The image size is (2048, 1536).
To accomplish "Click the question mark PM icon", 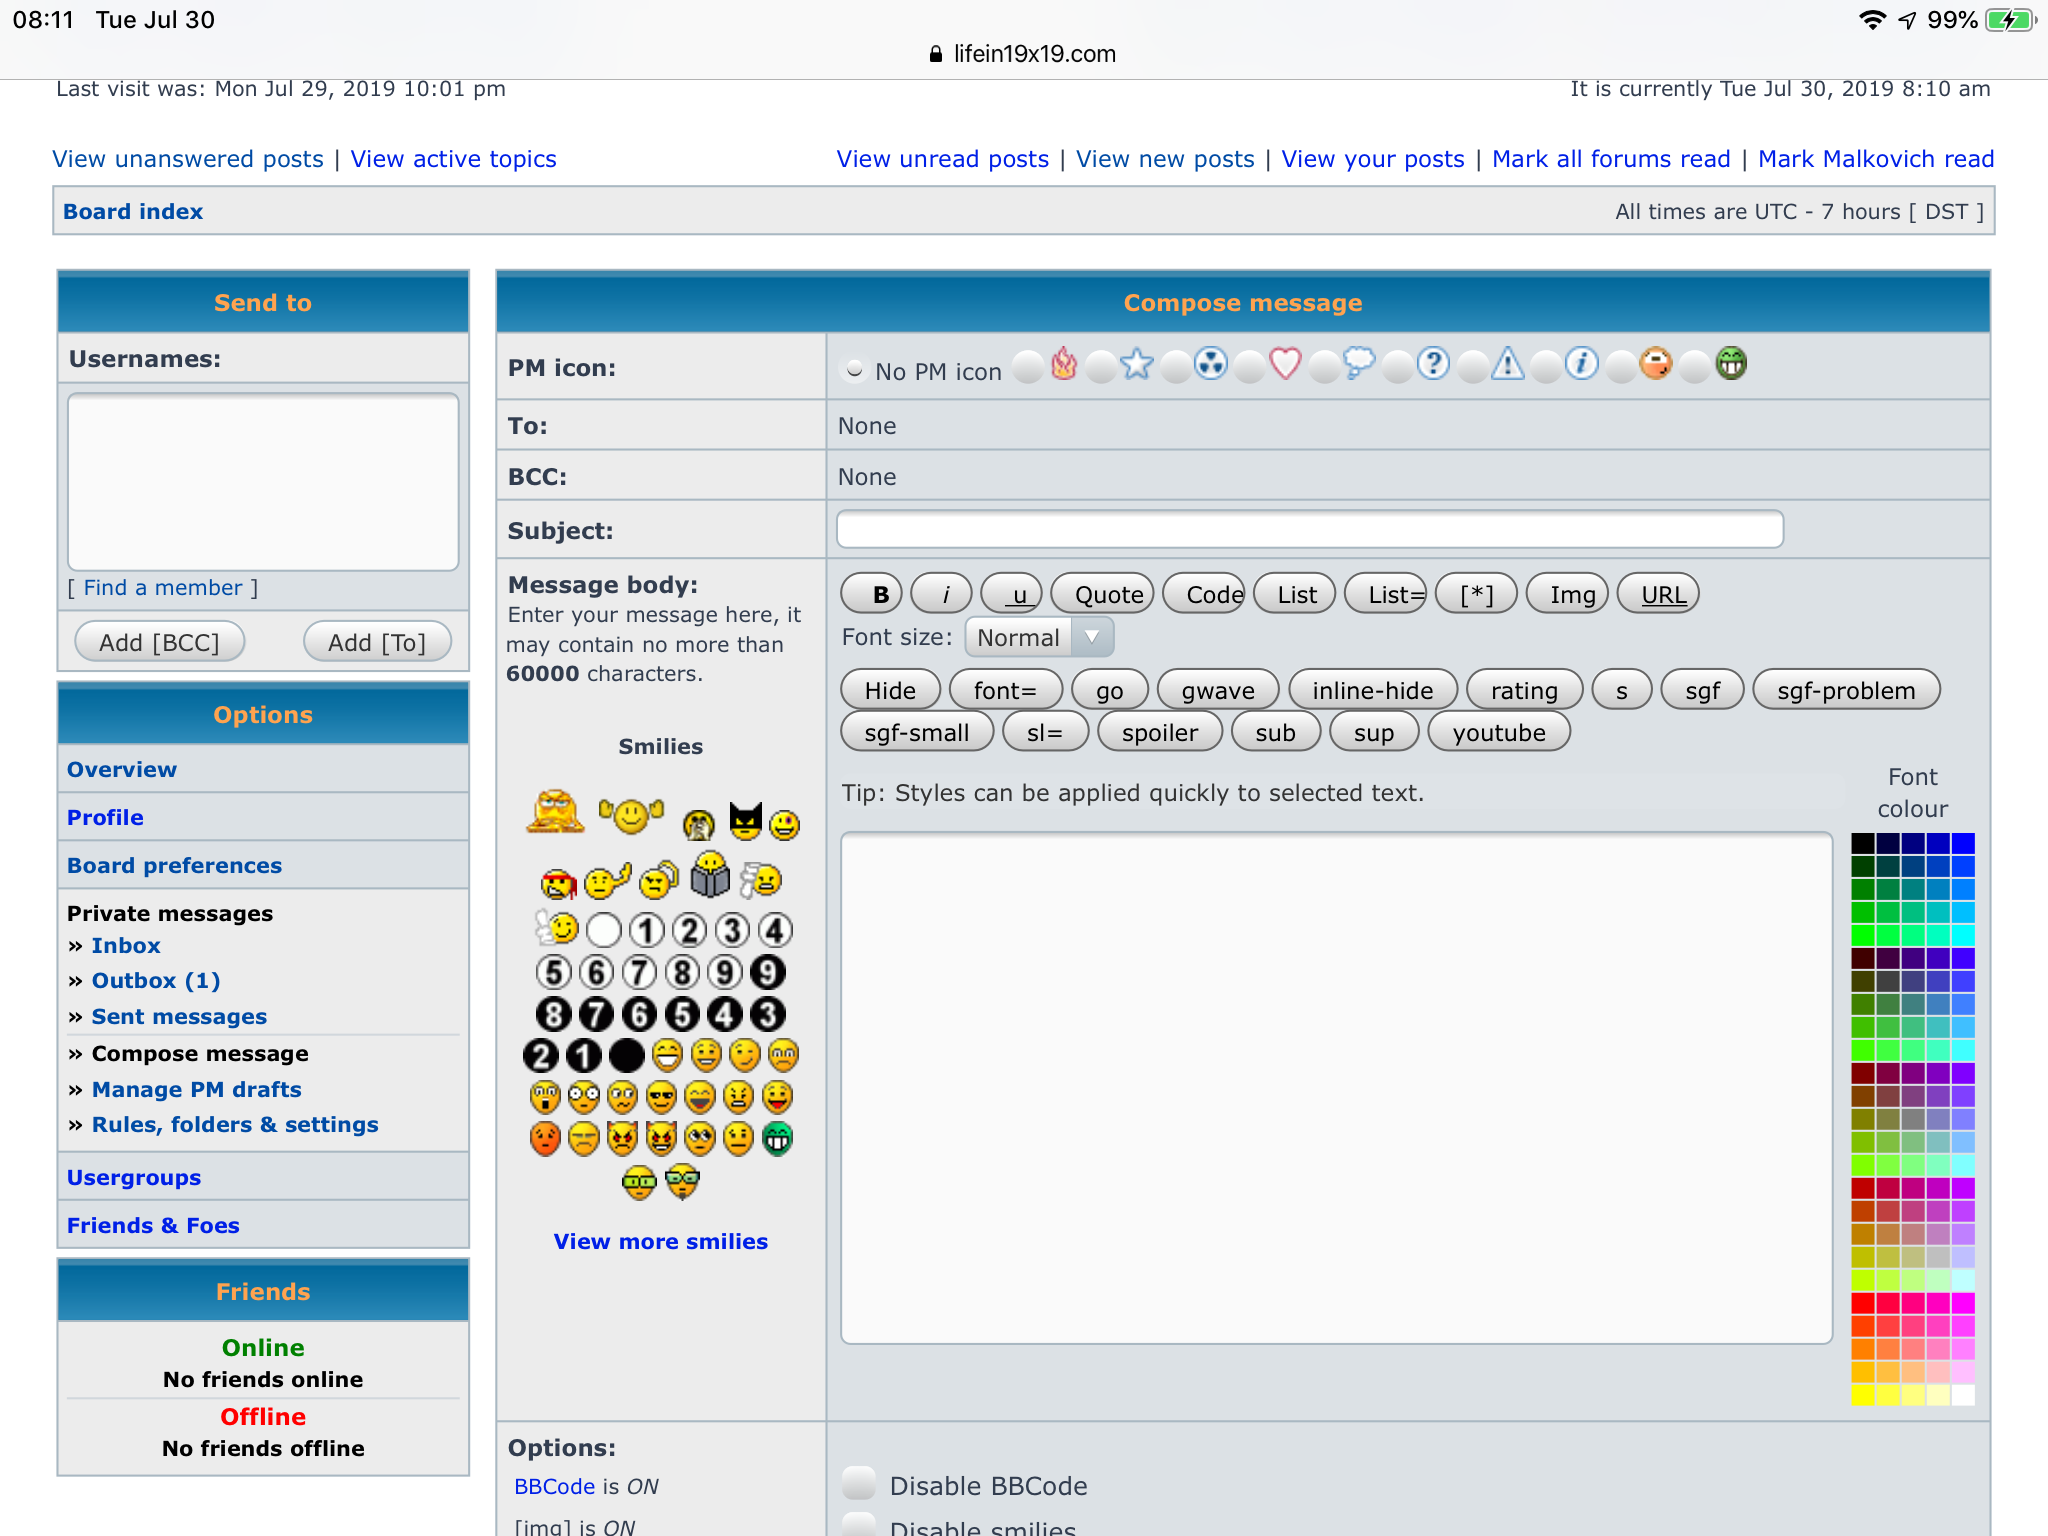I will pos(1433,364).
